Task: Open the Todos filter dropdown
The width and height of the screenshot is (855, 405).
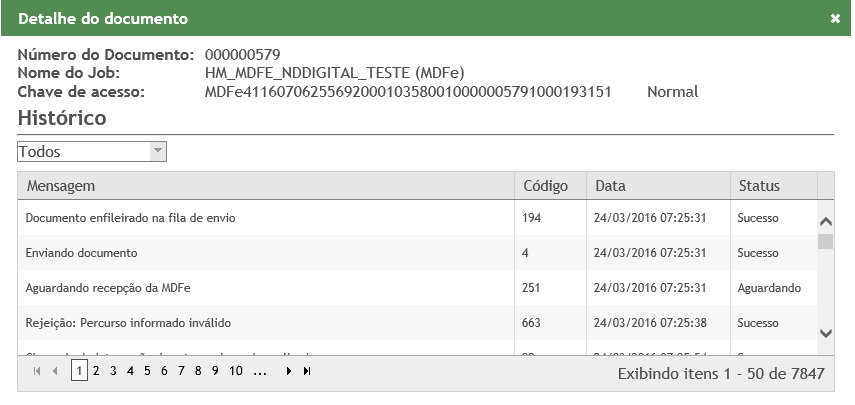Action: click(92, 151)
